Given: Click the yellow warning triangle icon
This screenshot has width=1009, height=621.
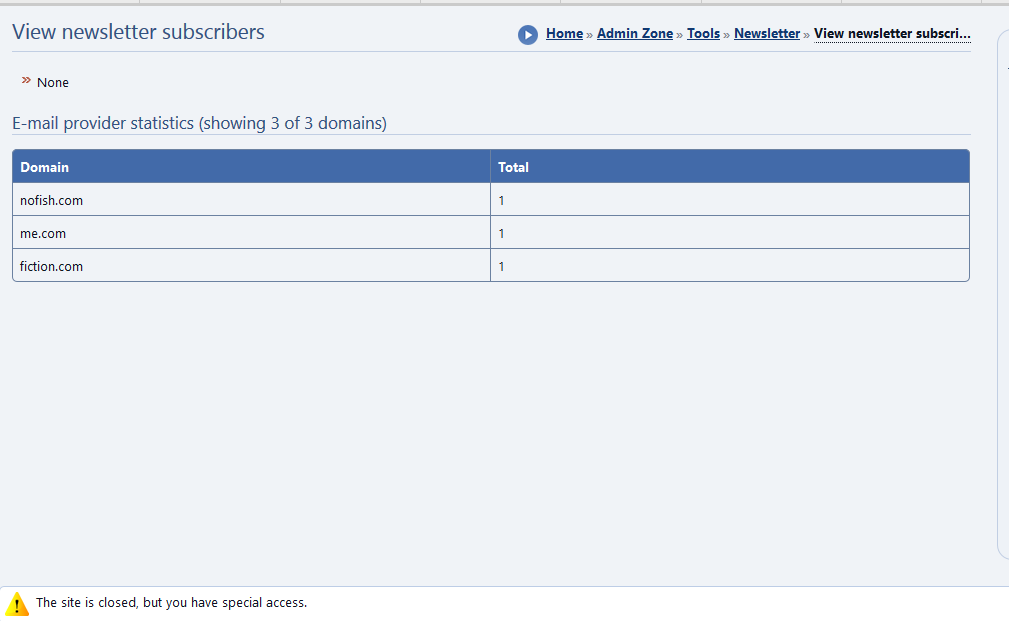Looking at the screenshot, I should point(17,604).
